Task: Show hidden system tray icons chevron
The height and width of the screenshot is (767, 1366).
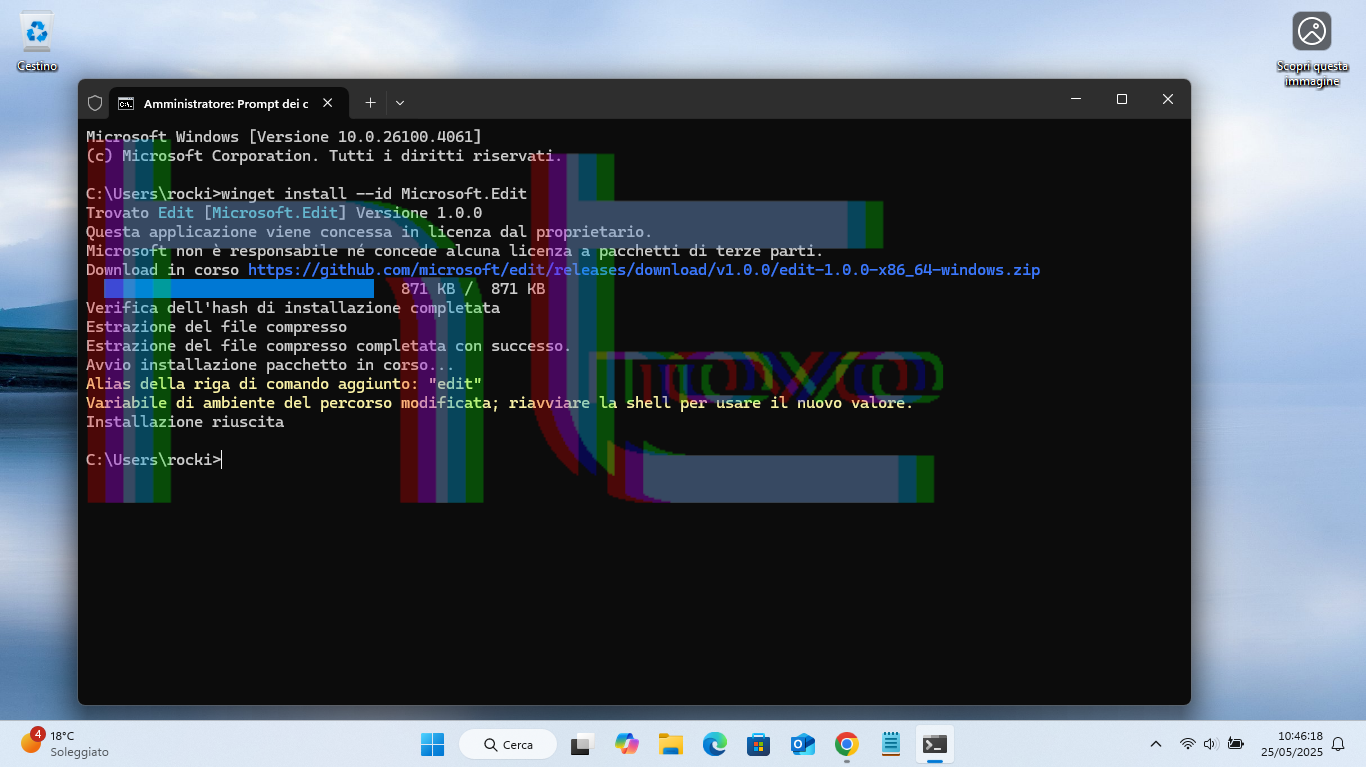Action: pyautogui.click(x=1156, y=744)
